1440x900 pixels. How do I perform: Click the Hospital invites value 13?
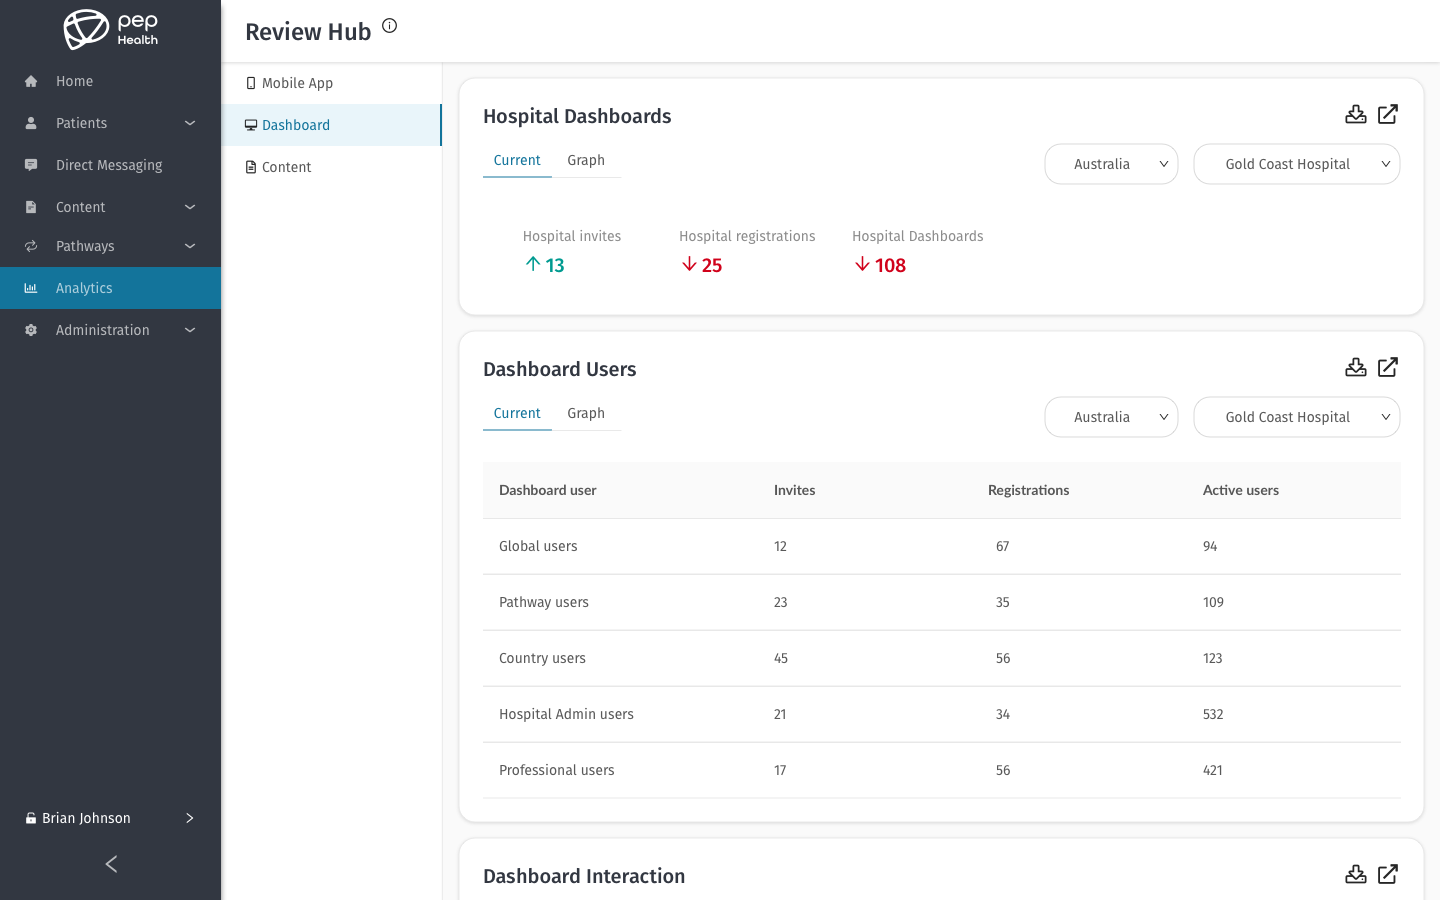click(555, 265)
